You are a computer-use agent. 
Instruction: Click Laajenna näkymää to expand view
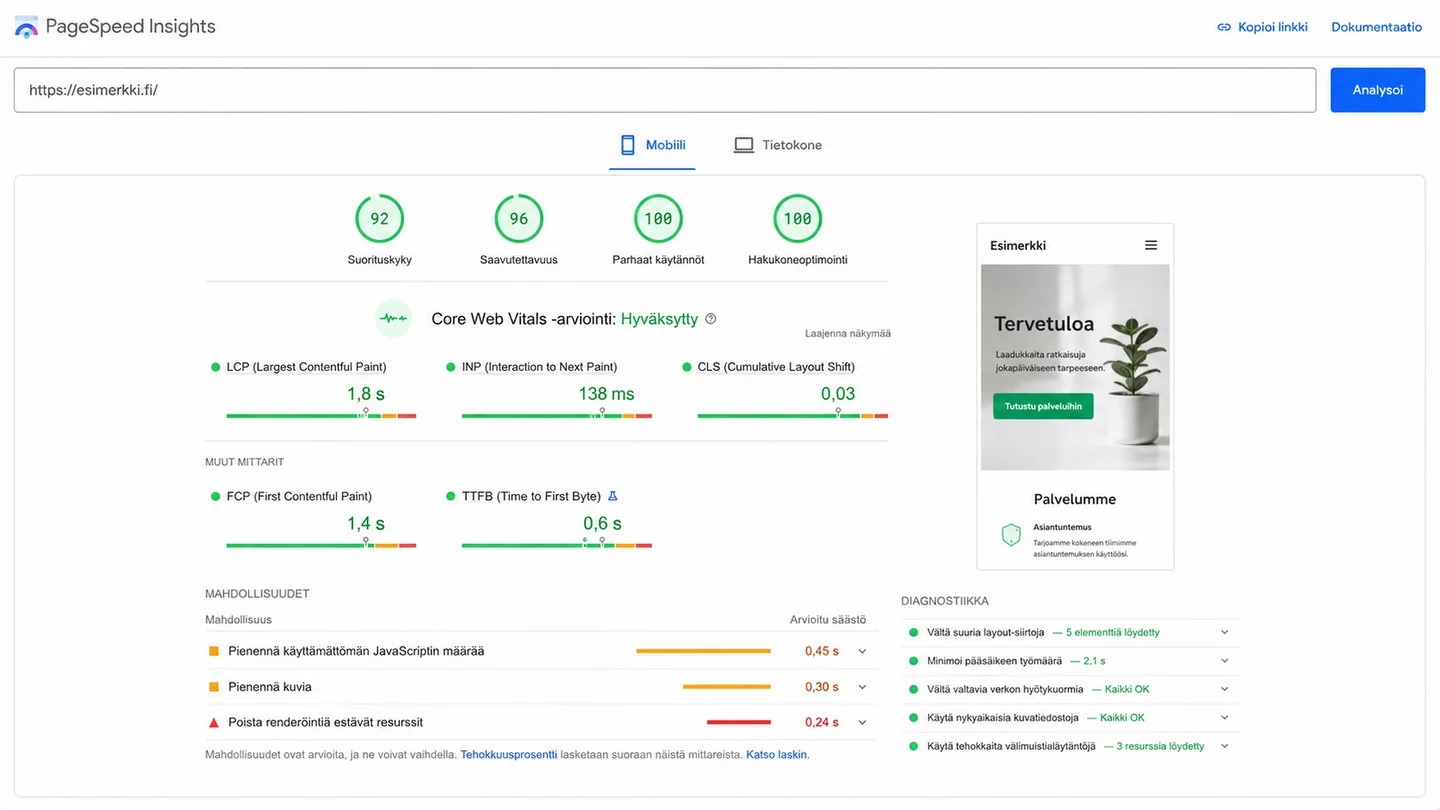pos(848,334)
